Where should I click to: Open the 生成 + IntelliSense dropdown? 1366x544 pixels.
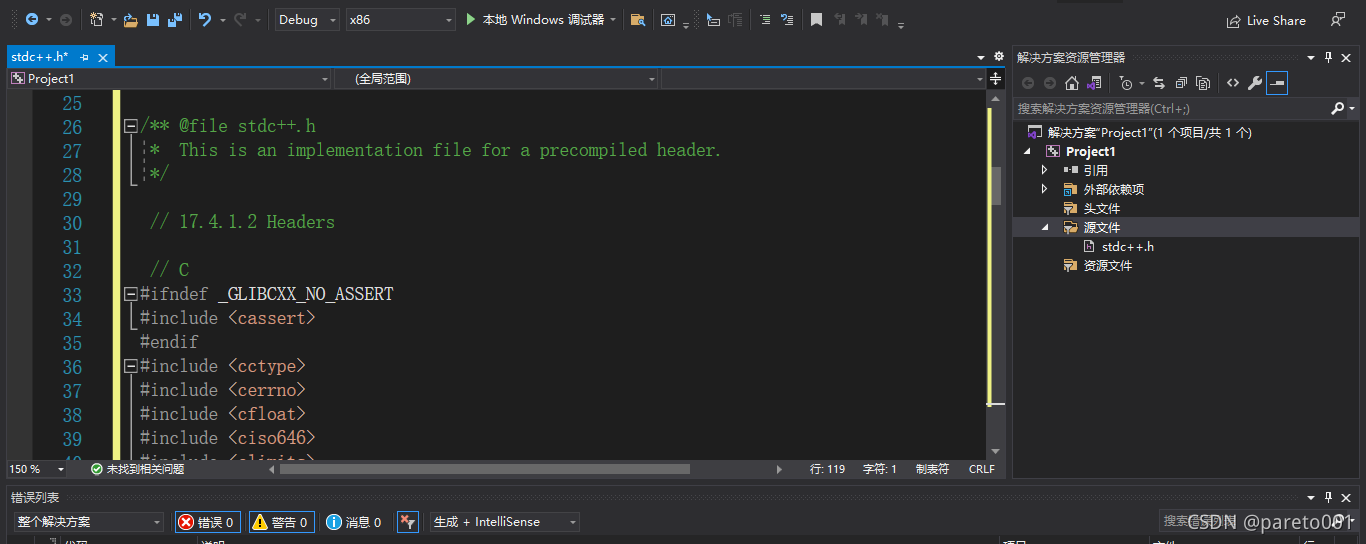coord(504,522)
